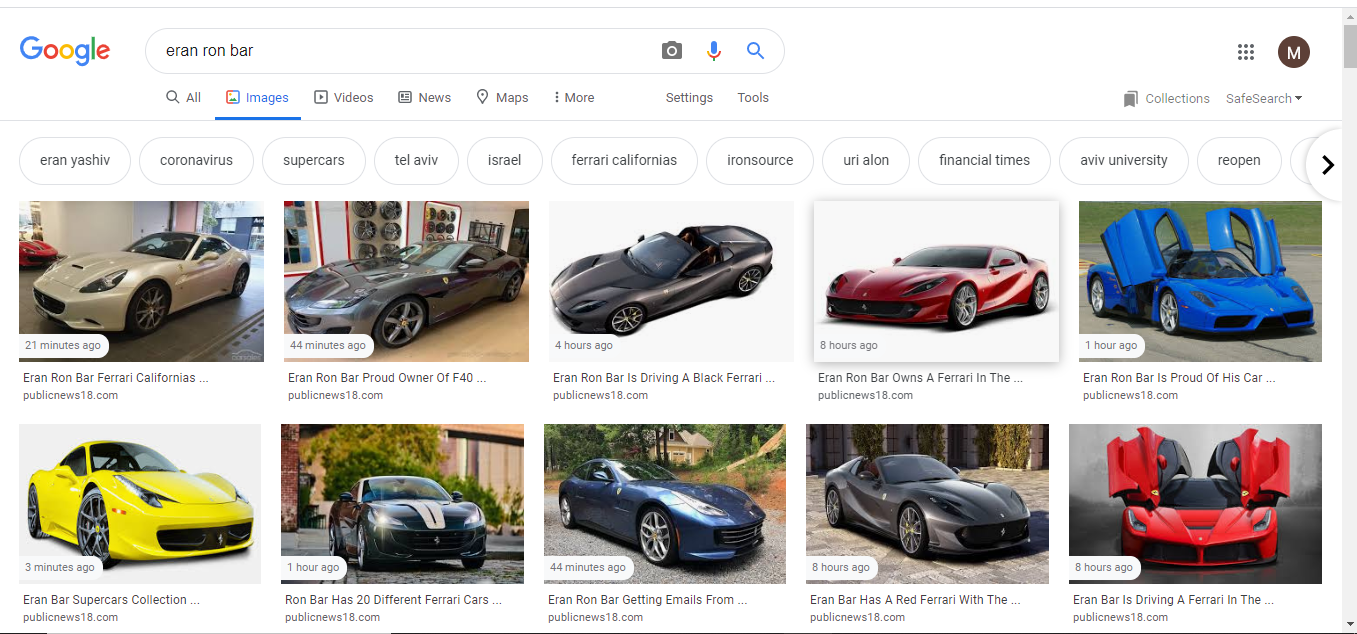Open the Tools options

(752, 97)
